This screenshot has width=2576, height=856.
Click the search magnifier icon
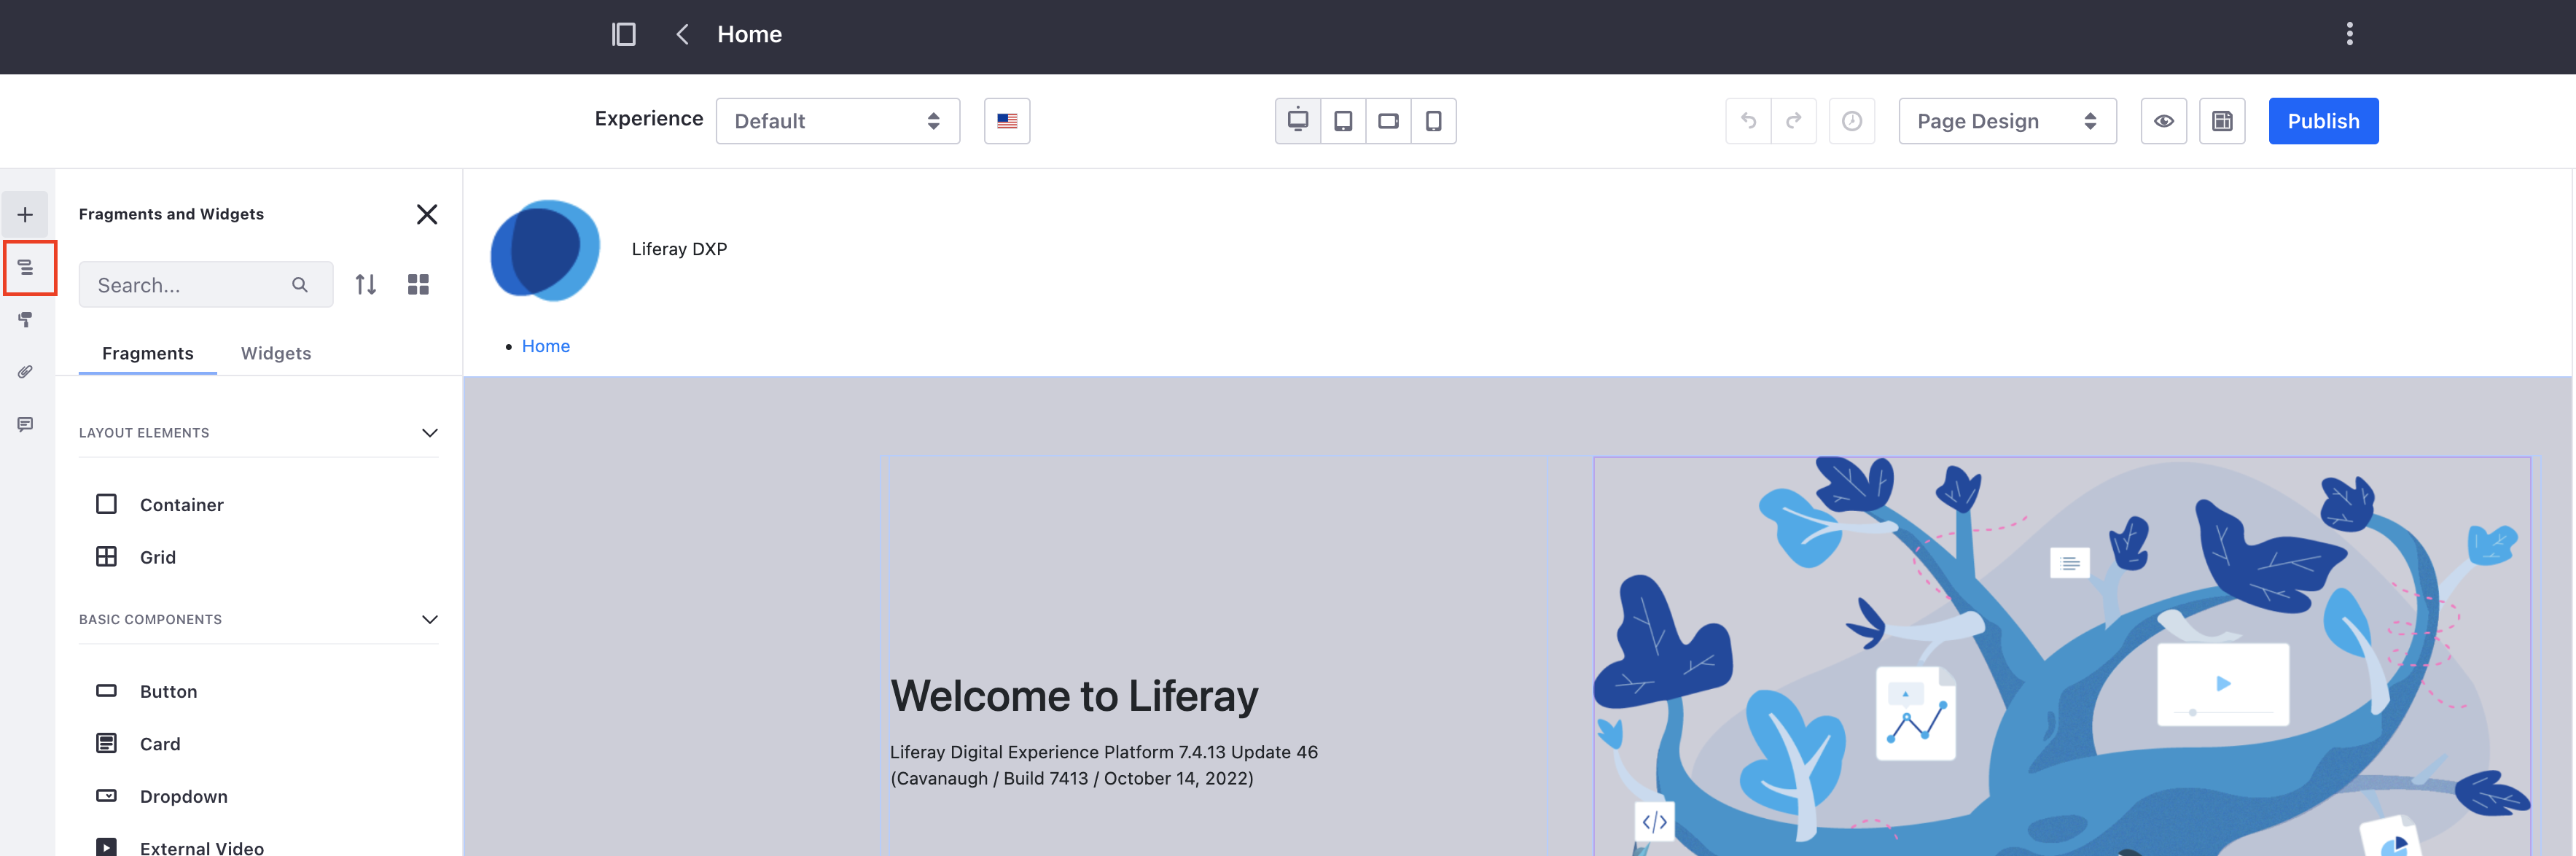click(x=300, y=285)
